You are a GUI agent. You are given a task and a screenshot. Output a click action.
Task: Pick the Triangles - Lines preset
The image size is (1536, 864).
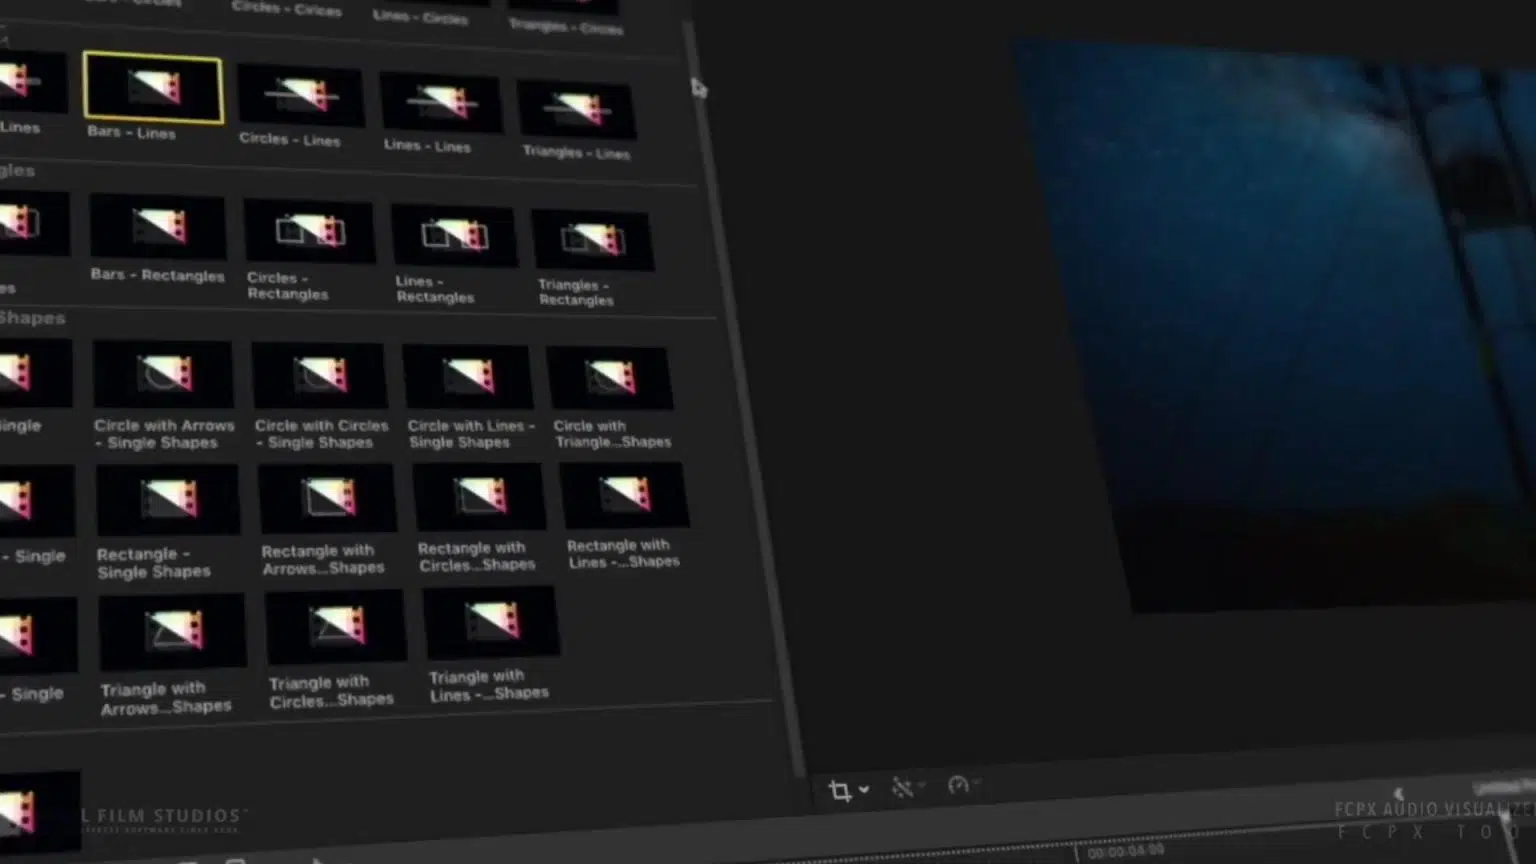576,109
